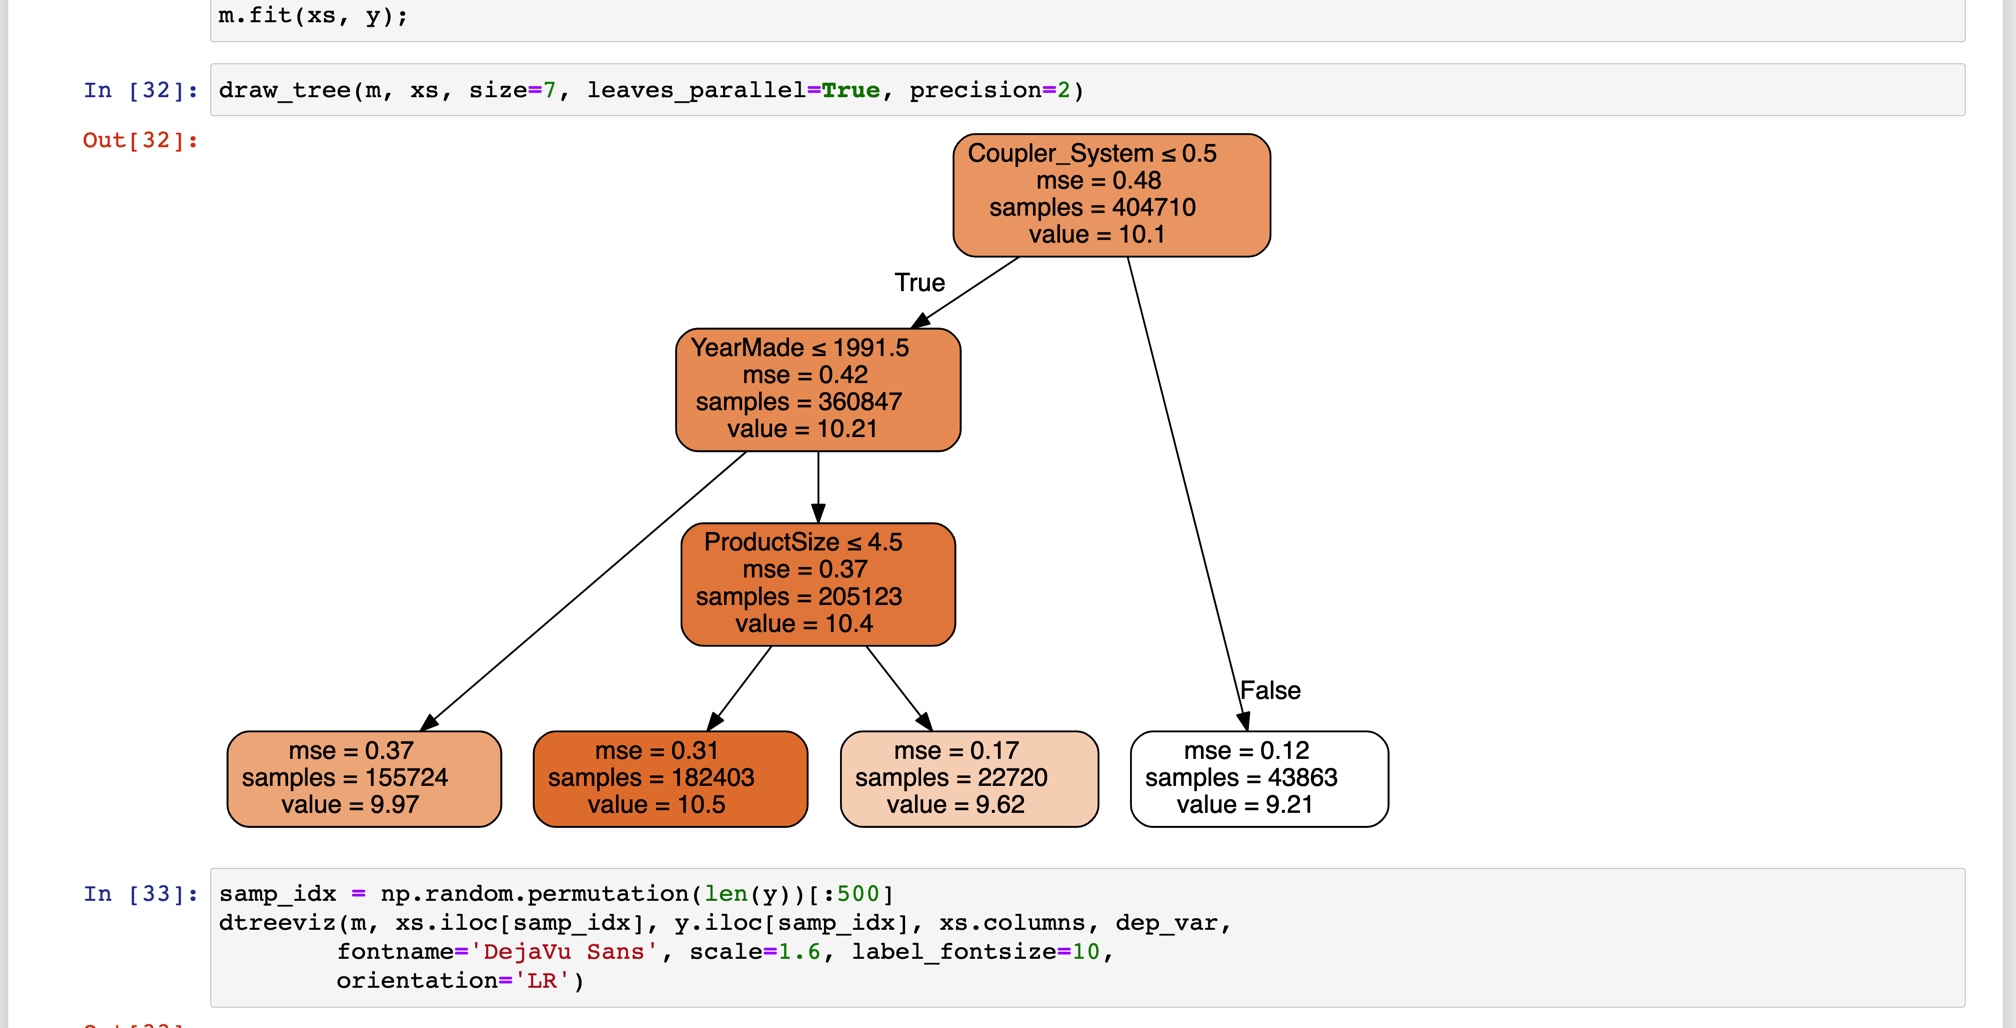Place cursor in the draw_tree code cell
Viewport: 2016px width, 1028px height.
pyautogui.click(x=650, y=90)
